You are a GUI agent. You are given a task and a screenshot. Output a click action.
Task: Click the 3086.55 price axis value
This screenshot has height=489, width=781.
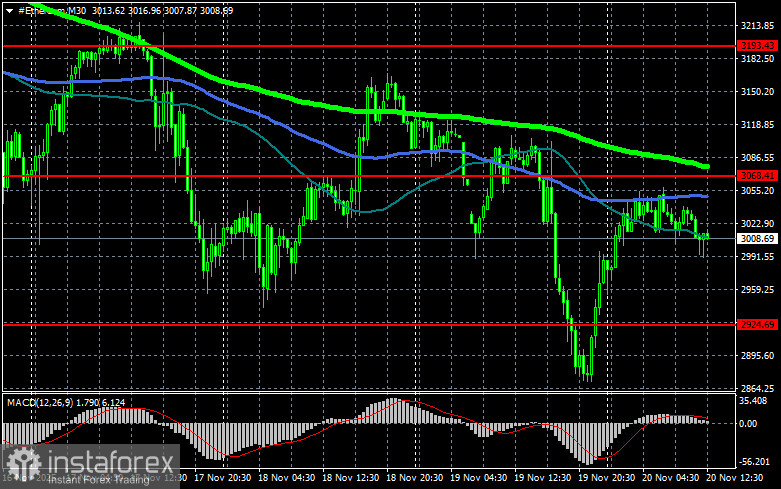[x=757, y=157]
